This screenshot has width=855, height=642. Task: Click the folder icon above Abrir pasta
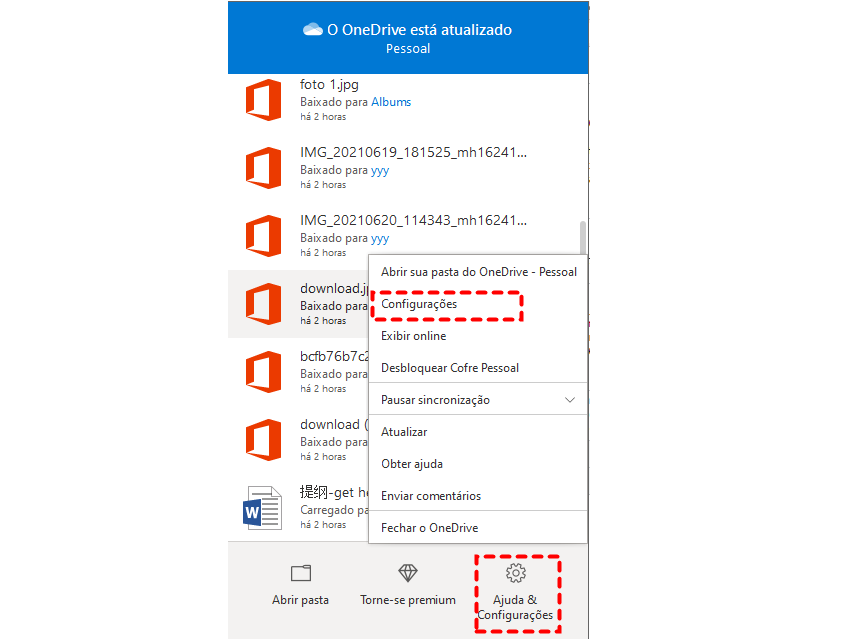coord(300,573)
